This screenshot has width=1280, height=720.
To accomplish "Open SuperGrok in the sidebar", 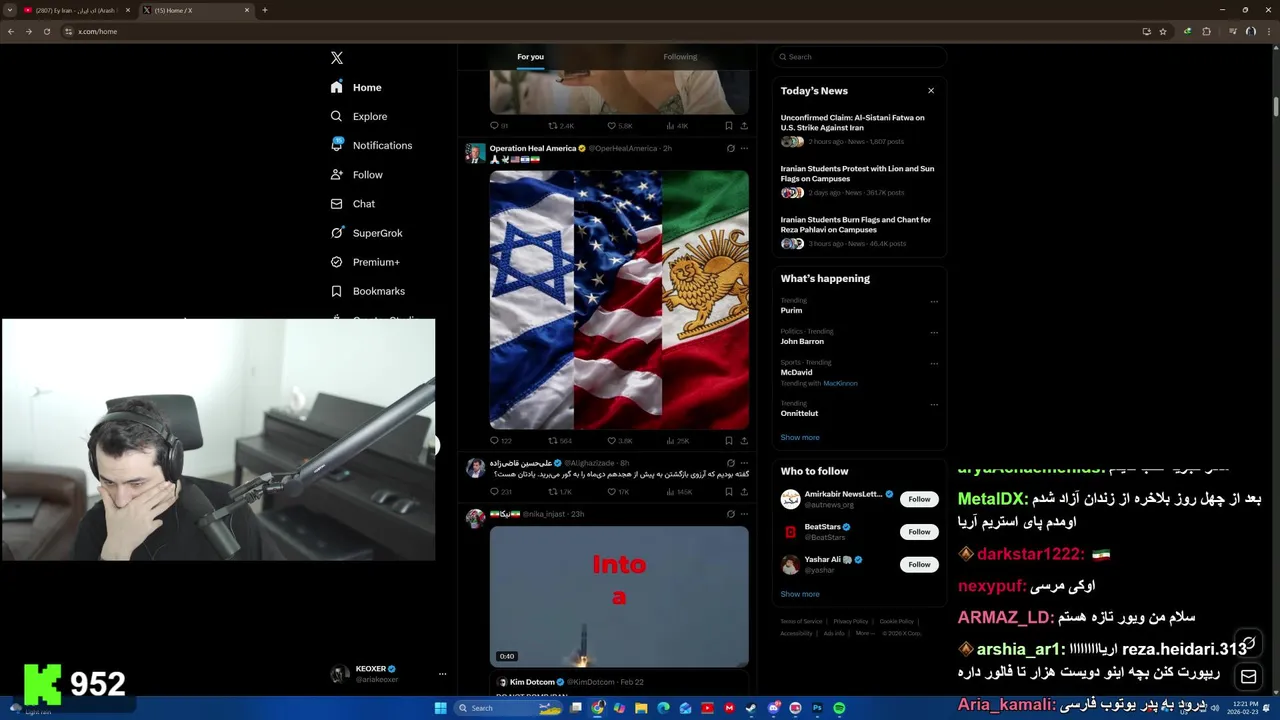I will pos(366,233).
